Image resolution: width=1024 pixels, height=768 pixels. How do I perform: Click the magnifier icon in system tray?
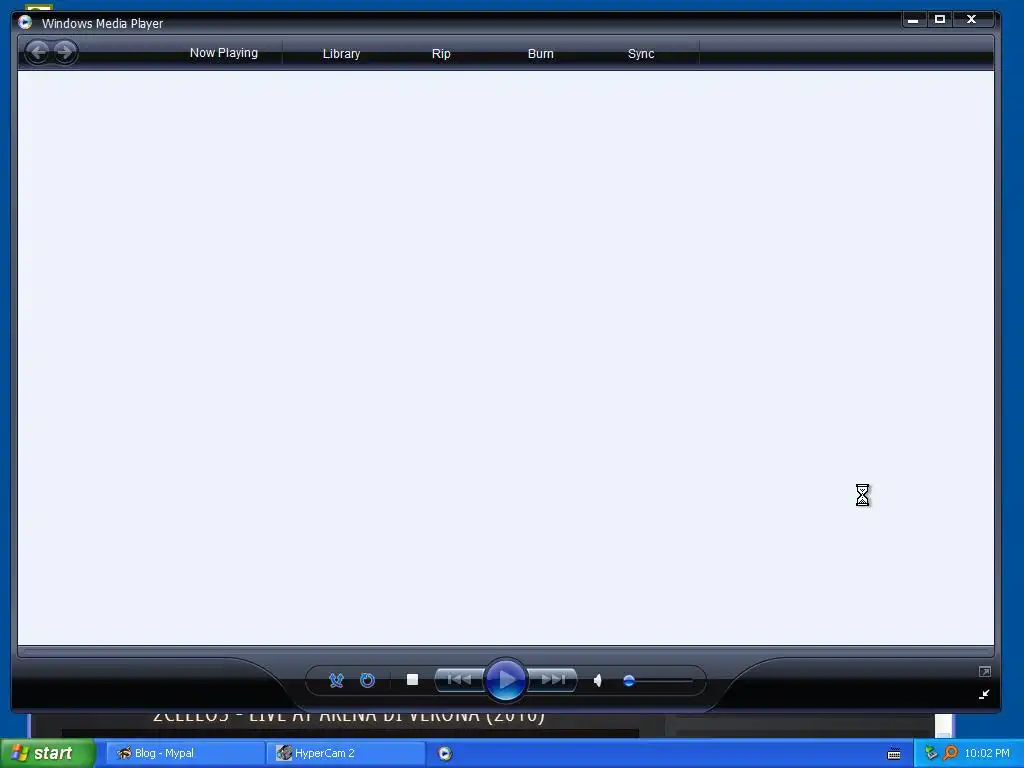tap(951, 753)
